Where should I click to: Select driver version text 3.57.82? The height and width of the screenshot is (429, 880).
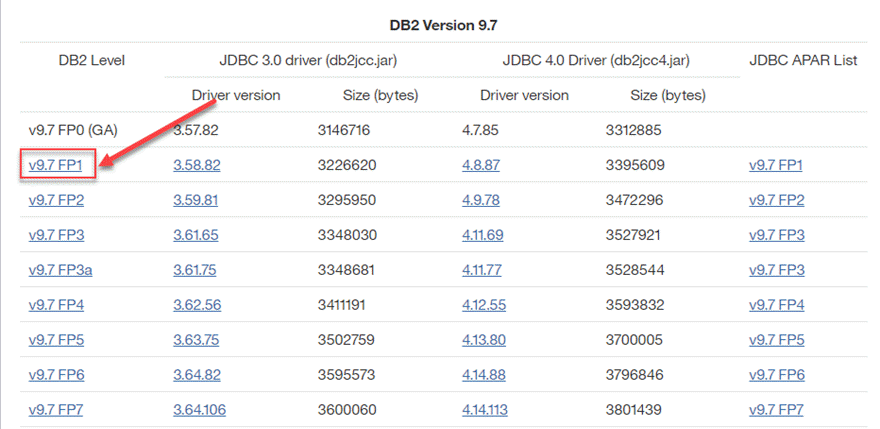click(196, 131)
